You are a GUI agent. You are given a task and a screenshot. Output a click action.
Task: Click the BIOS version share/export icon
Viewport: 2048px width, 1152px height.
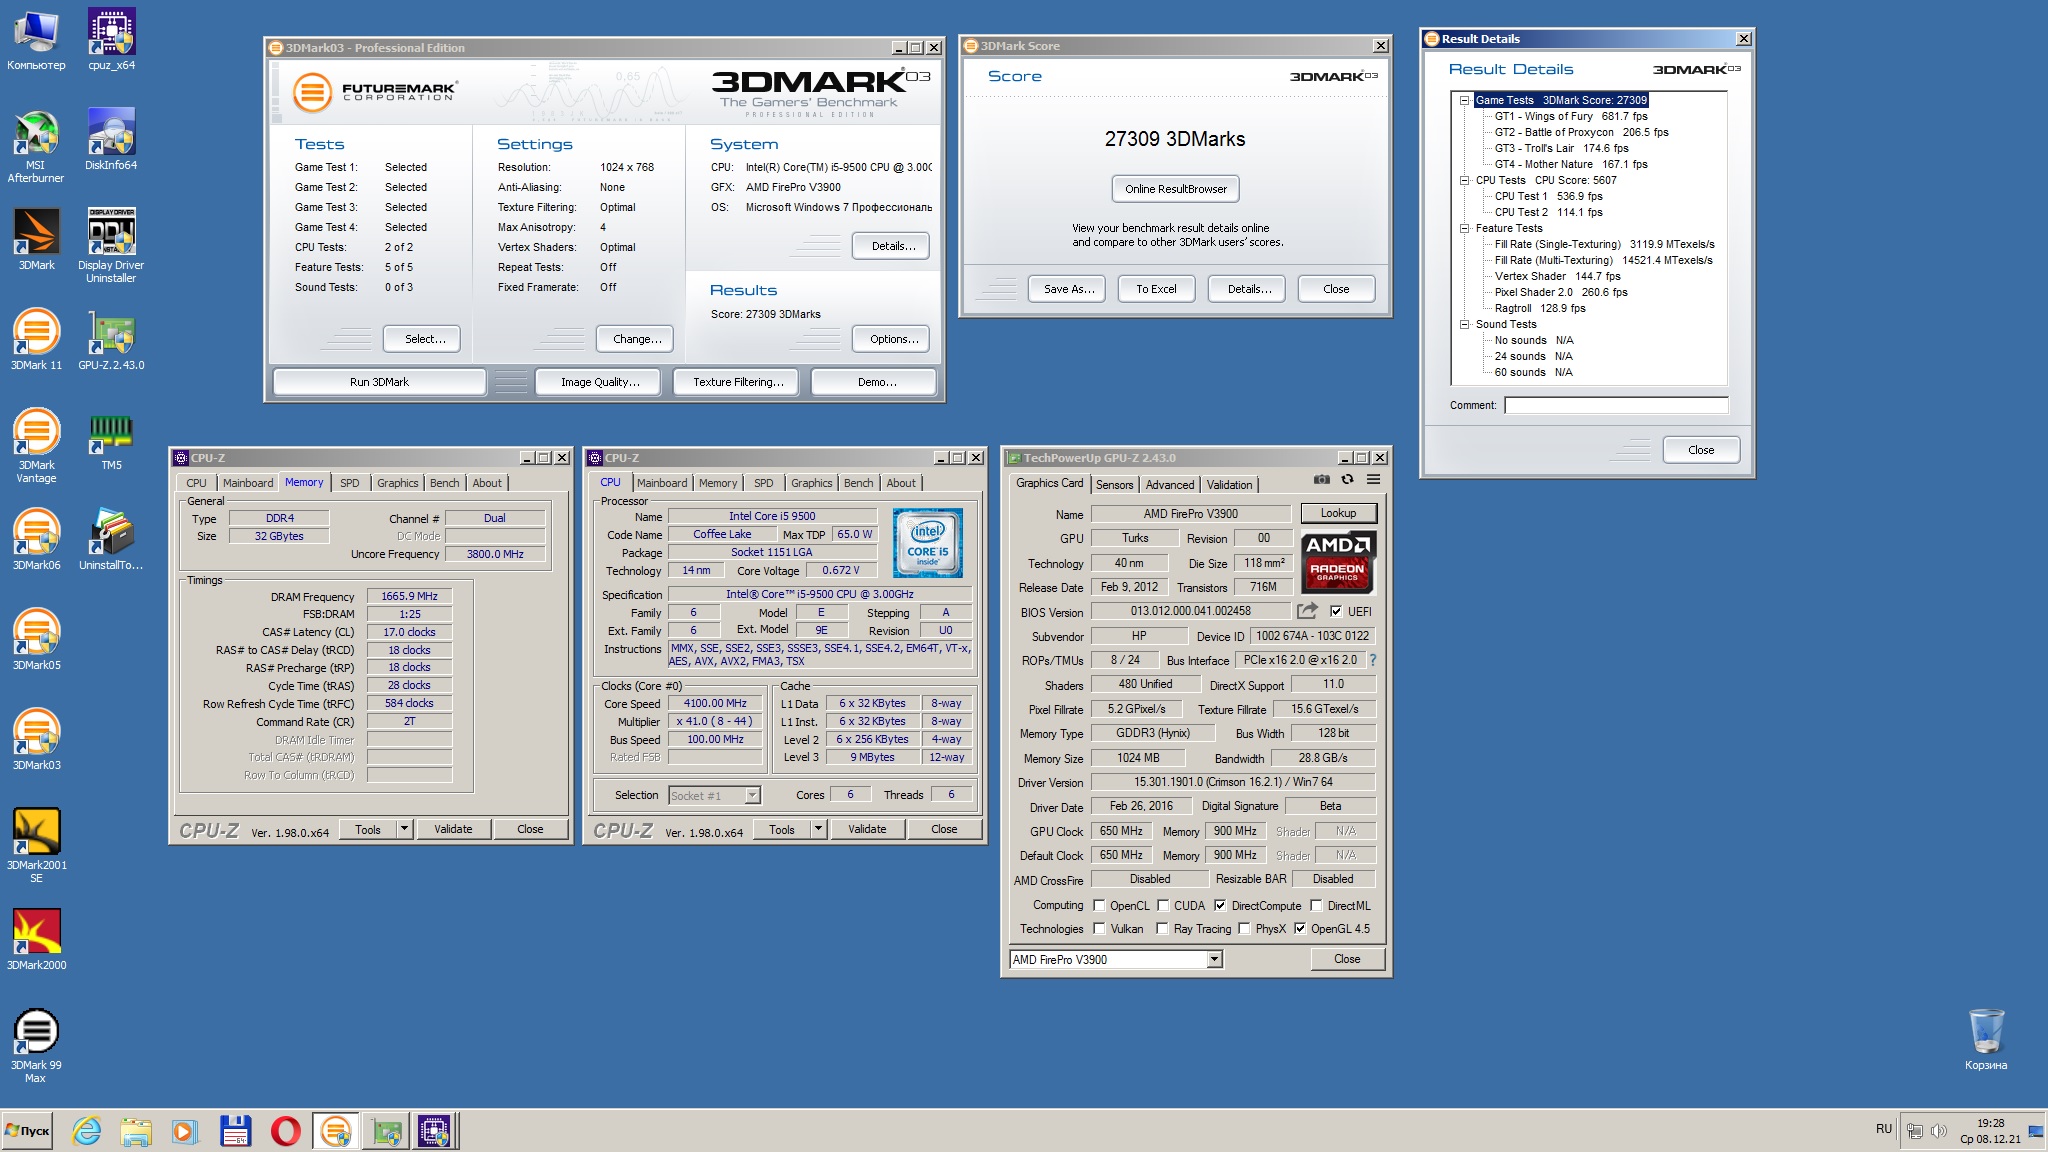[1308, 611]
